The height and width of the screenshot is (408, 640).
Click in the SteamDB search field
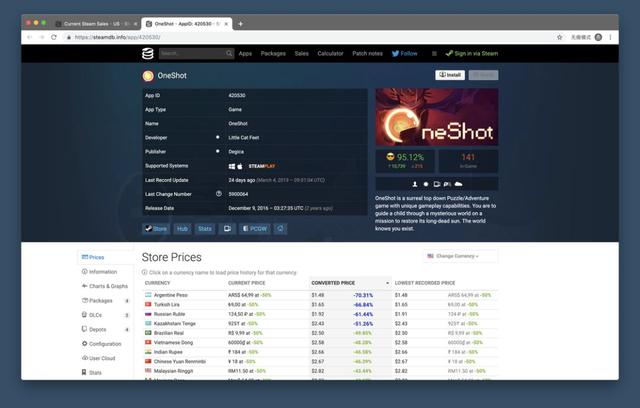click(x=192, y=54)
